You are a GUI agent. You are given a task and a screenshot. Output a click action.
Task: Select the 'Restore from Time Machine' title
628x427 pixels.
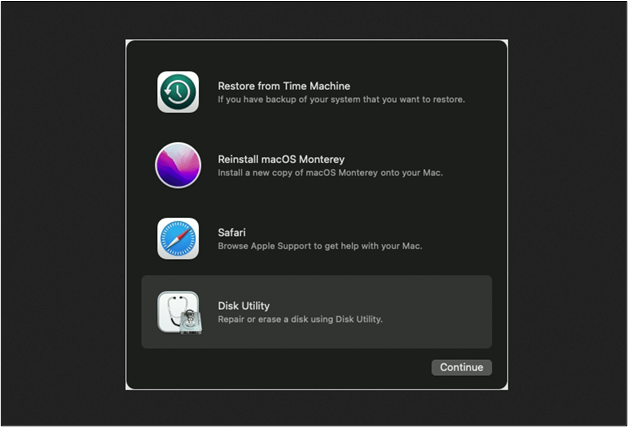pos(284,86)
